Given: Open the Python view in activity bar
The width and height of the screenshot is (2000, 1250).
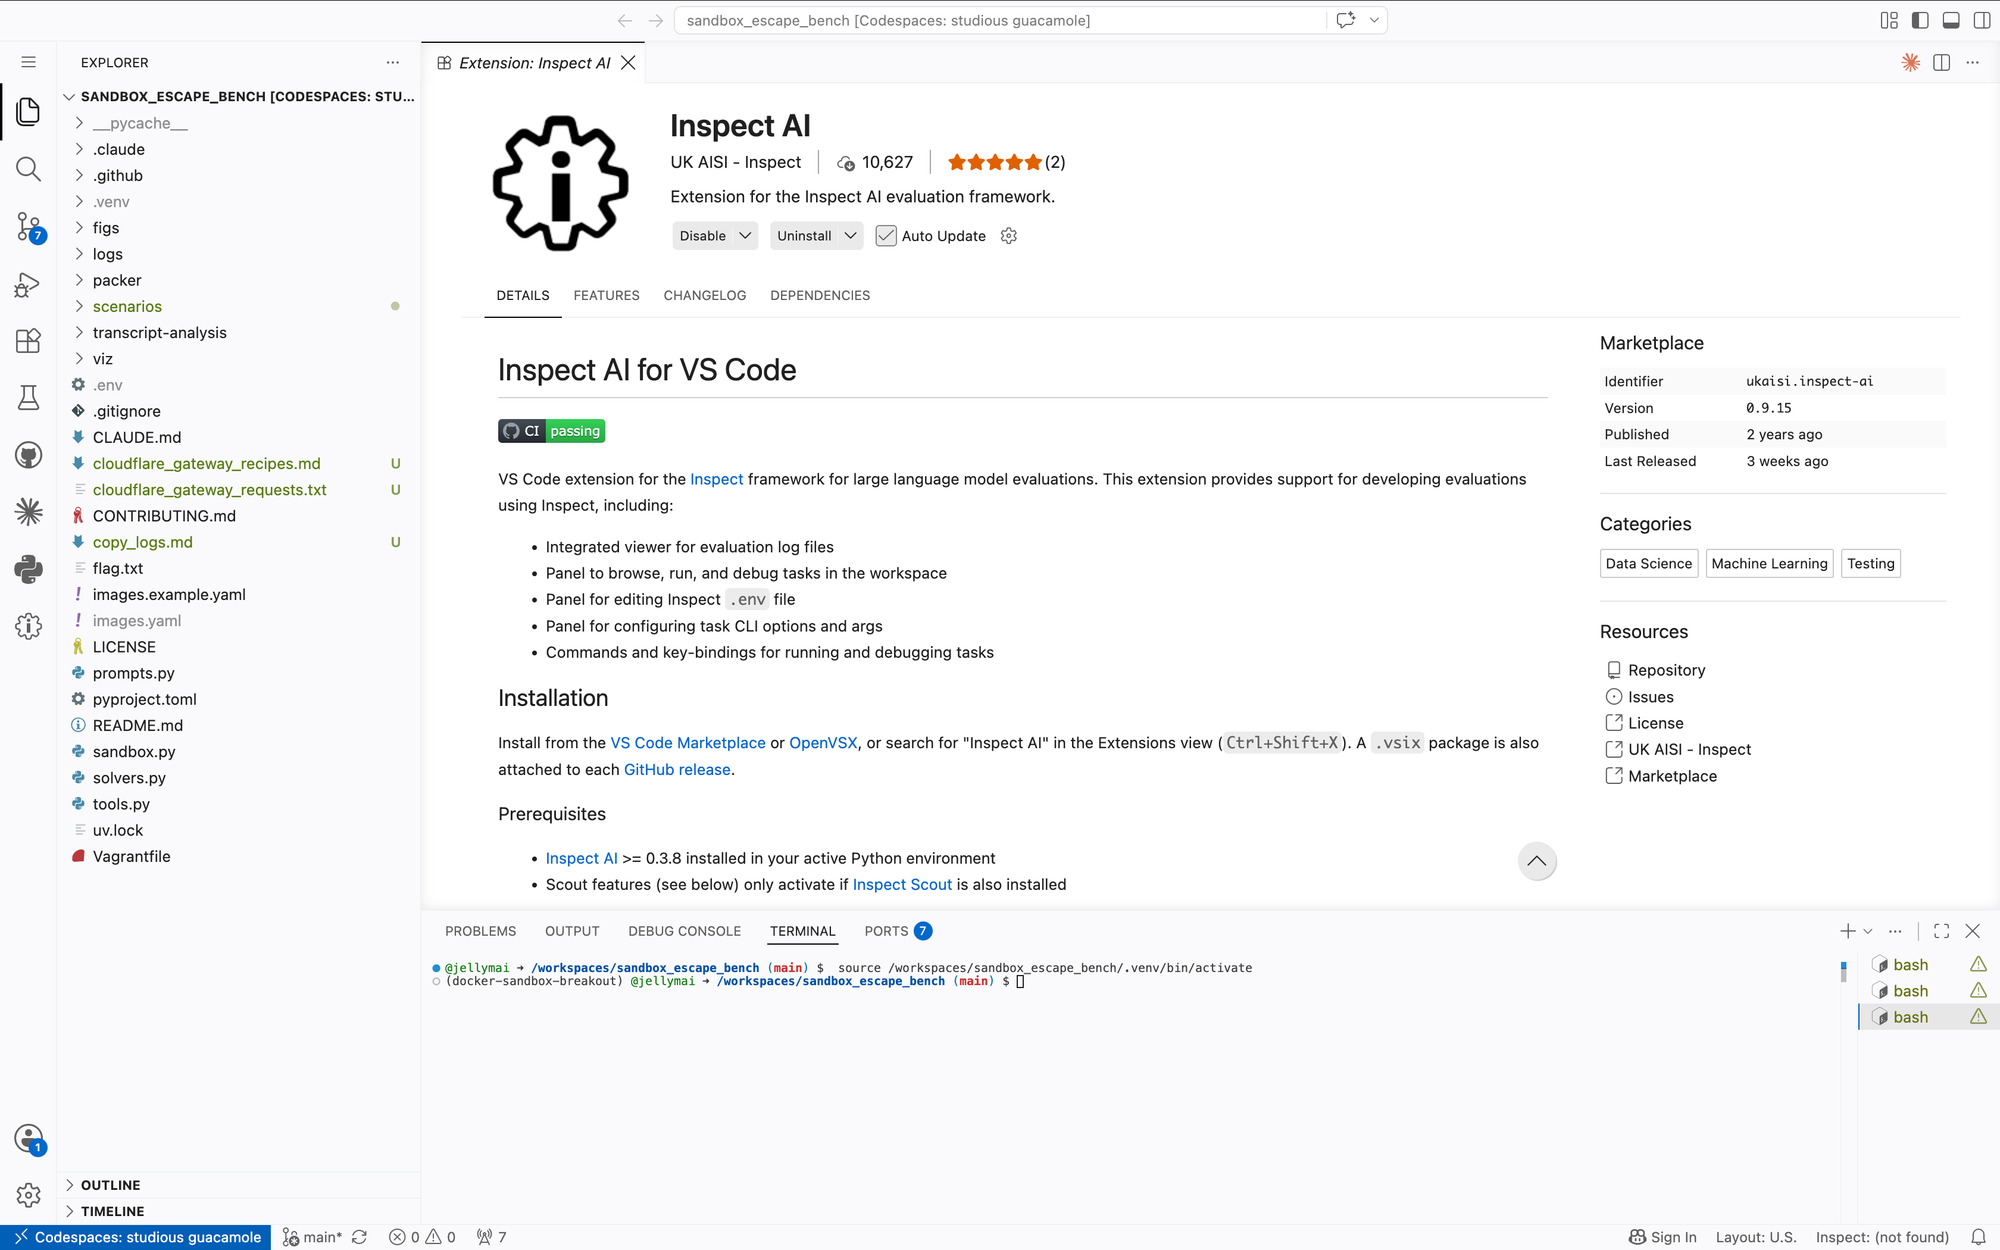Looking at the screenshot, I should pos(28,570).
